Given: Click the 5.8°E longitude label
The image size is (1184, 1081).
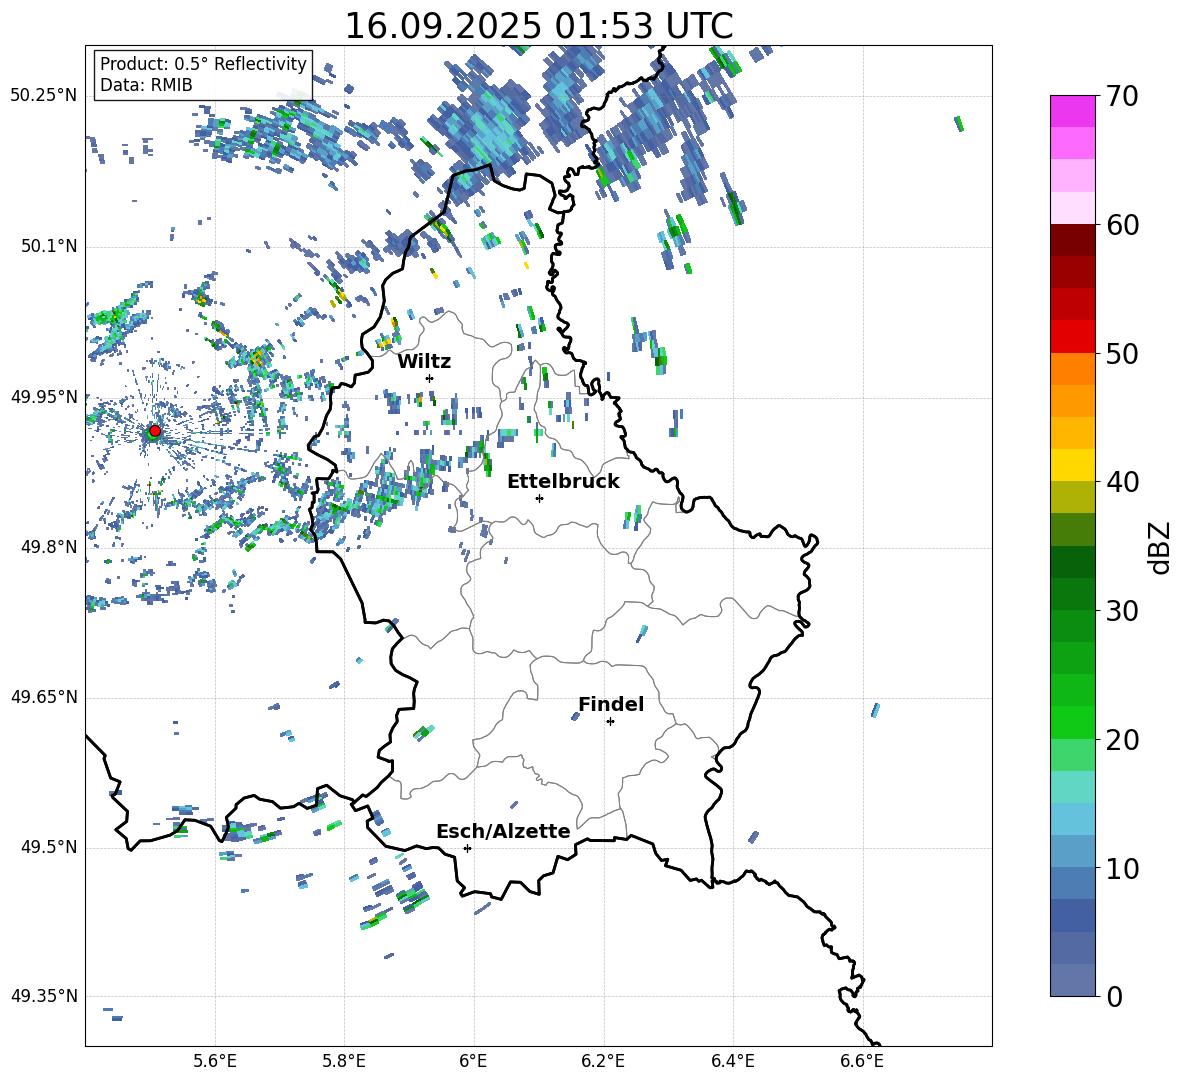Looking at the screenshot, I should point(344,1061).
